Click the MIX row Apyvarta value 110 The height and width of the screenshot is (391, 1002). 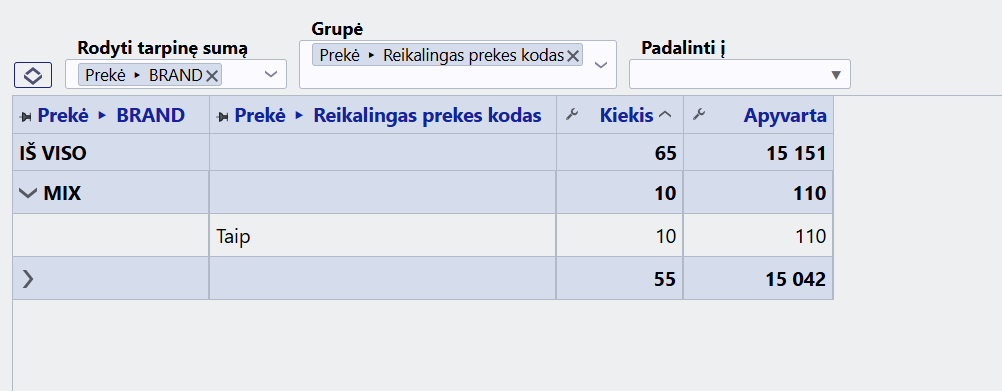pyautogui.click(x=811, y=193)
